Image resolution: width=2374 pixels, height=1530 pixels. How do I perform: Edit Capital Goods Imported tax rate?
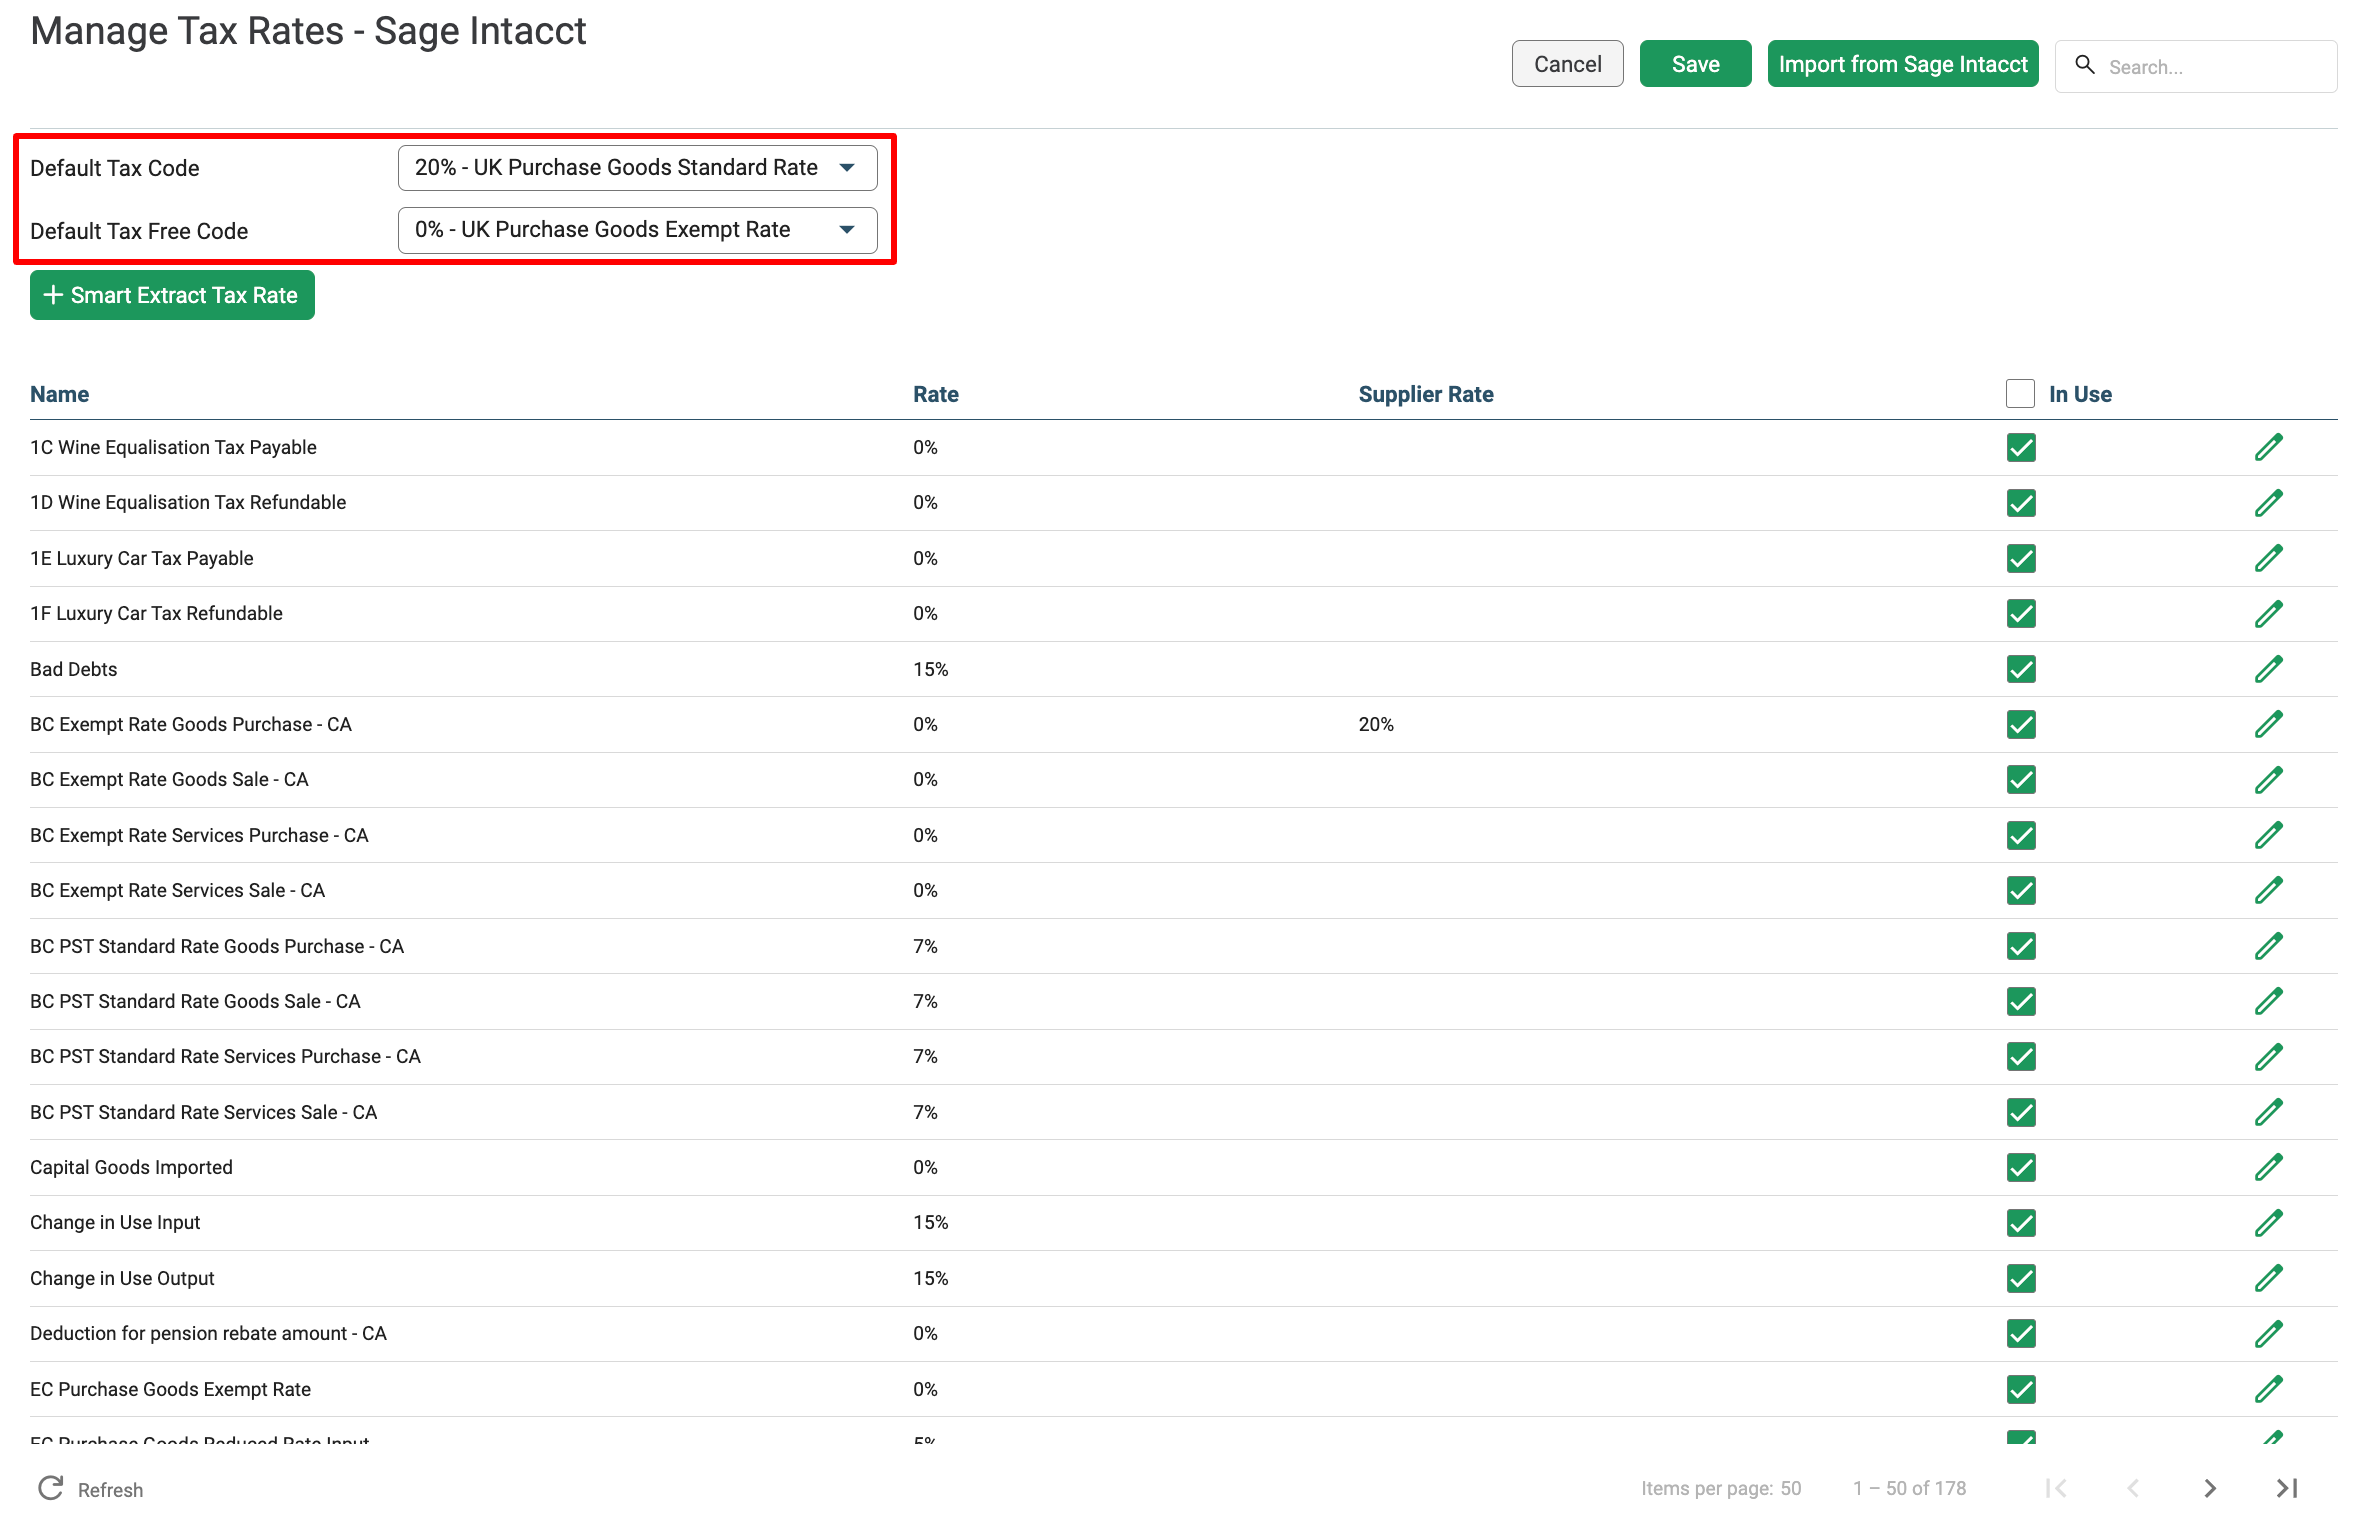(2268, 1167)
